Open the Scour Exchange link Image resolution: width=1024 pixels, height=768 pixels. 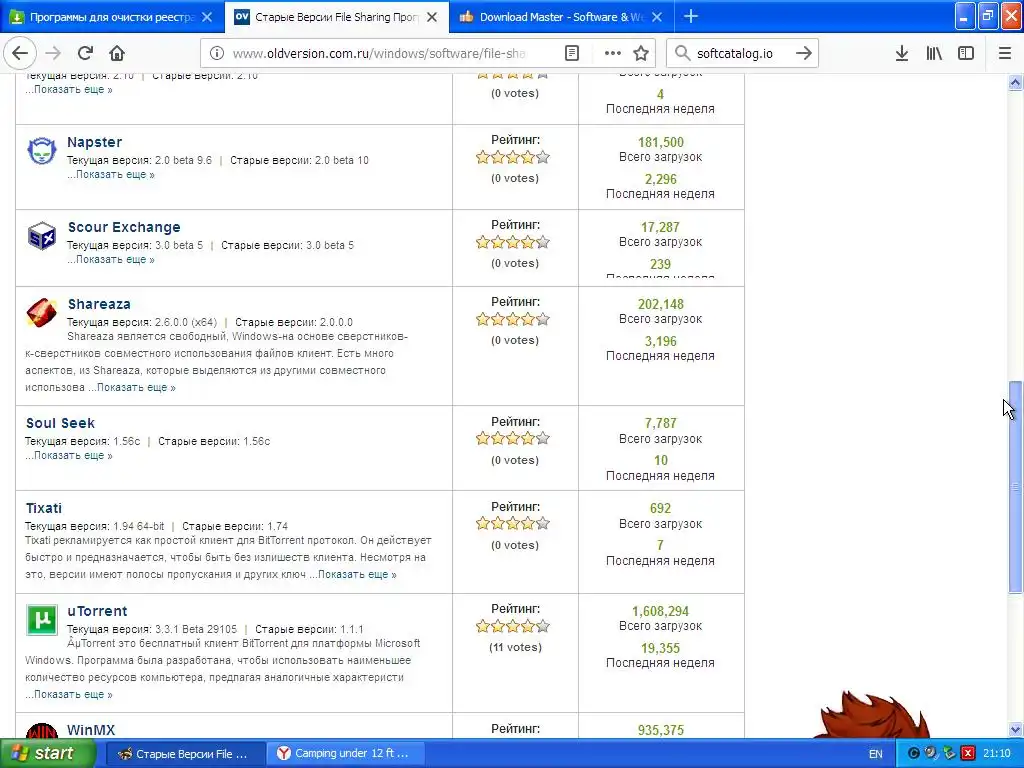tap(124, 227)
